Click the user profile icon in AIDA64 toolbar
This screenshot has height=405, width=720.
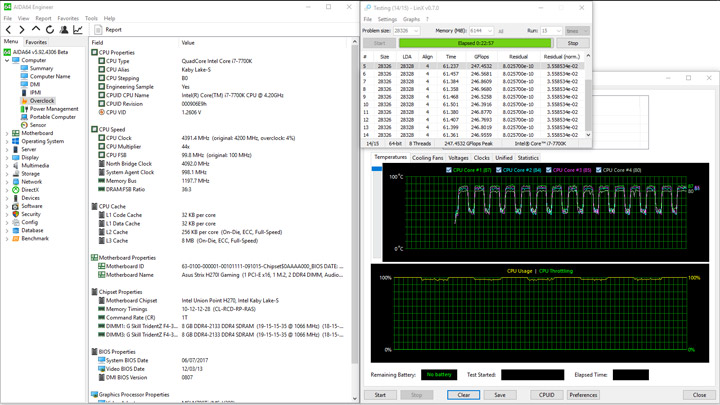[x=64, y=30]
